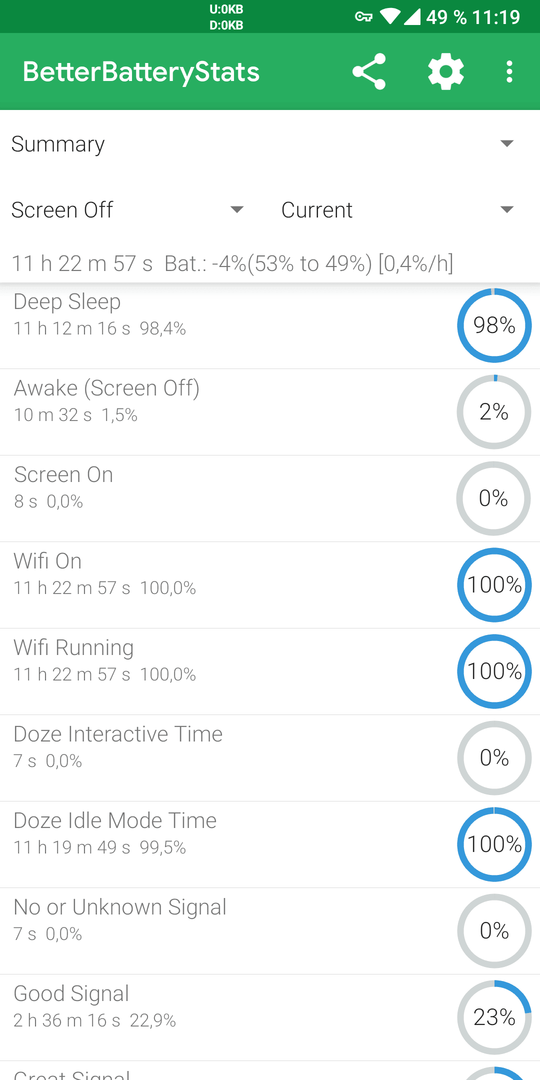Tap the Wifi On 100% circular gauge

pyautogui.click(x=494, y=585)
